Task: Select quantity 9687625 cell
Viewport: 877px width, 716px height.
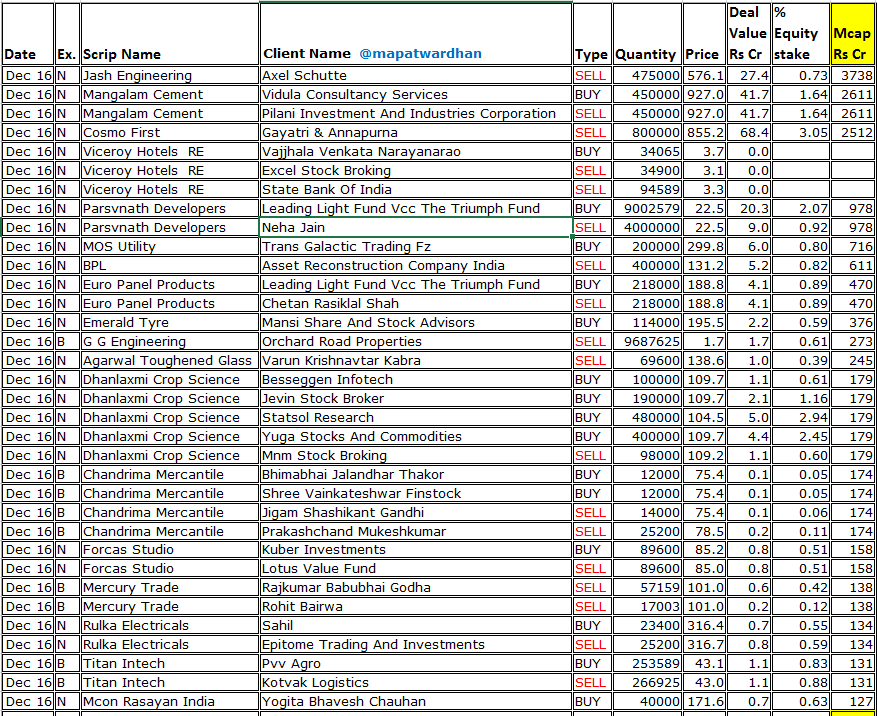Action: [647, 342]
